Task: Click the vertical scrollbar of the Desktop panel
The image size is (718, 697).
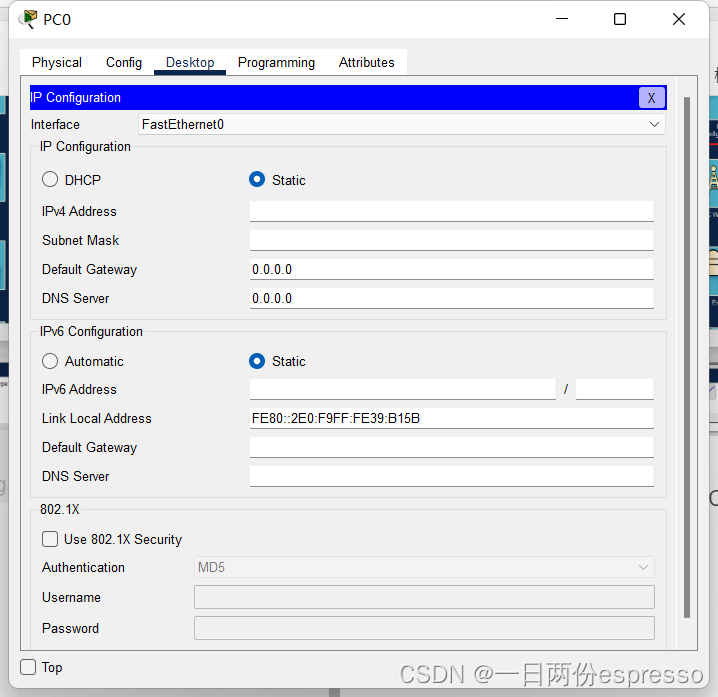Action: pos(686,357)
